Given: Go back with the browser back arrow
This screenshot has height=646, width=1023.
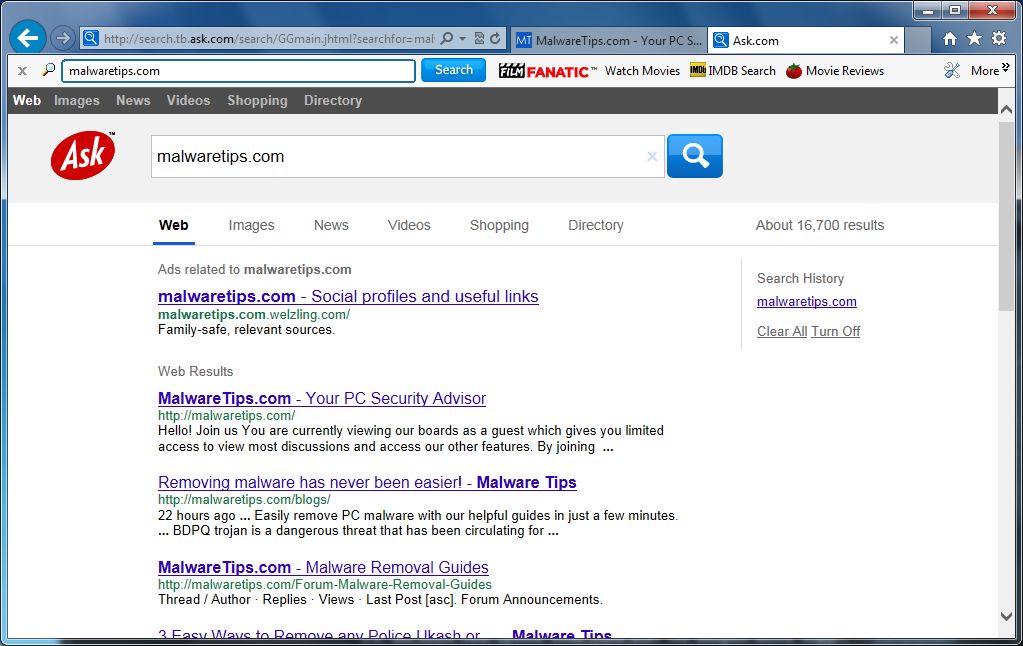Looking at the screenshot, I should [27, 38].
